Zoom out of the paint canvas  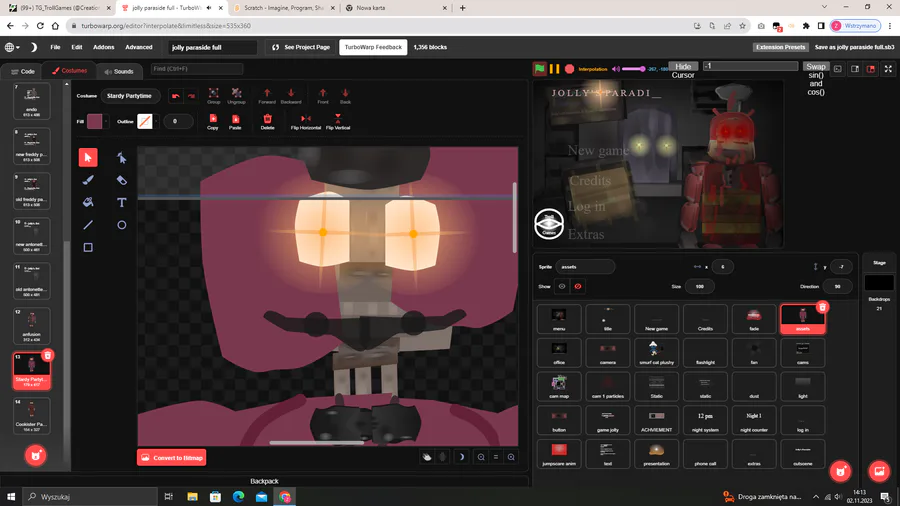pyautogui.click(x=481, y=457)
